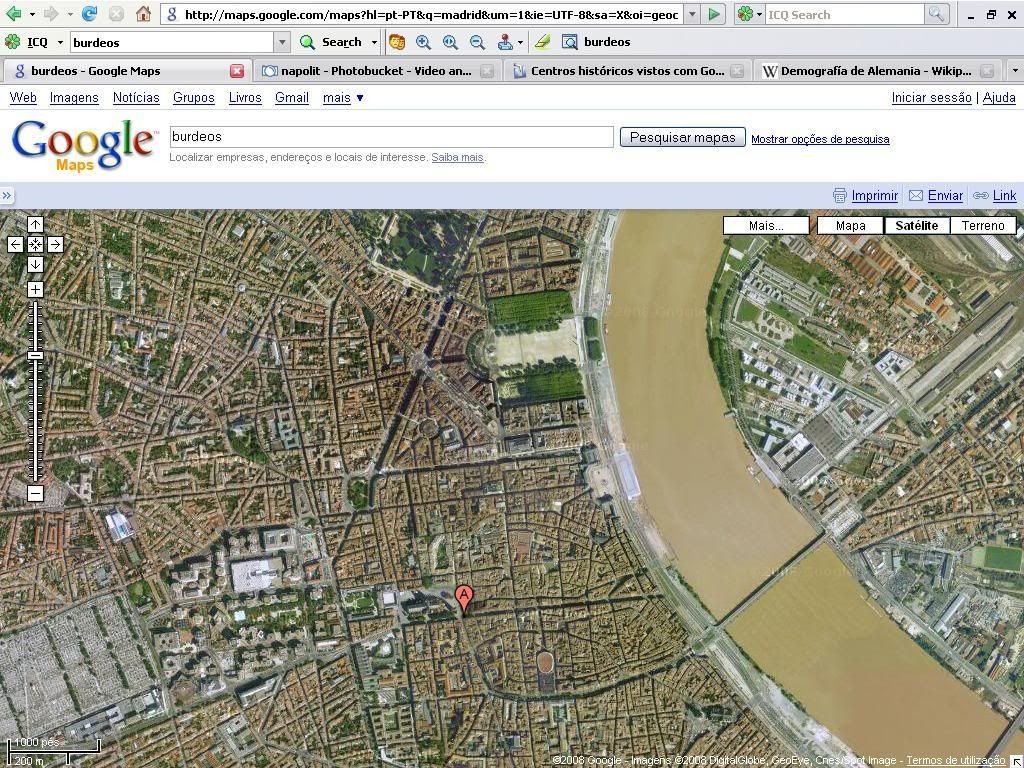This screenshot has height=768, width=1024.
Task: Click the zoom in plus button on map
Action: click(x=35, y=290)
